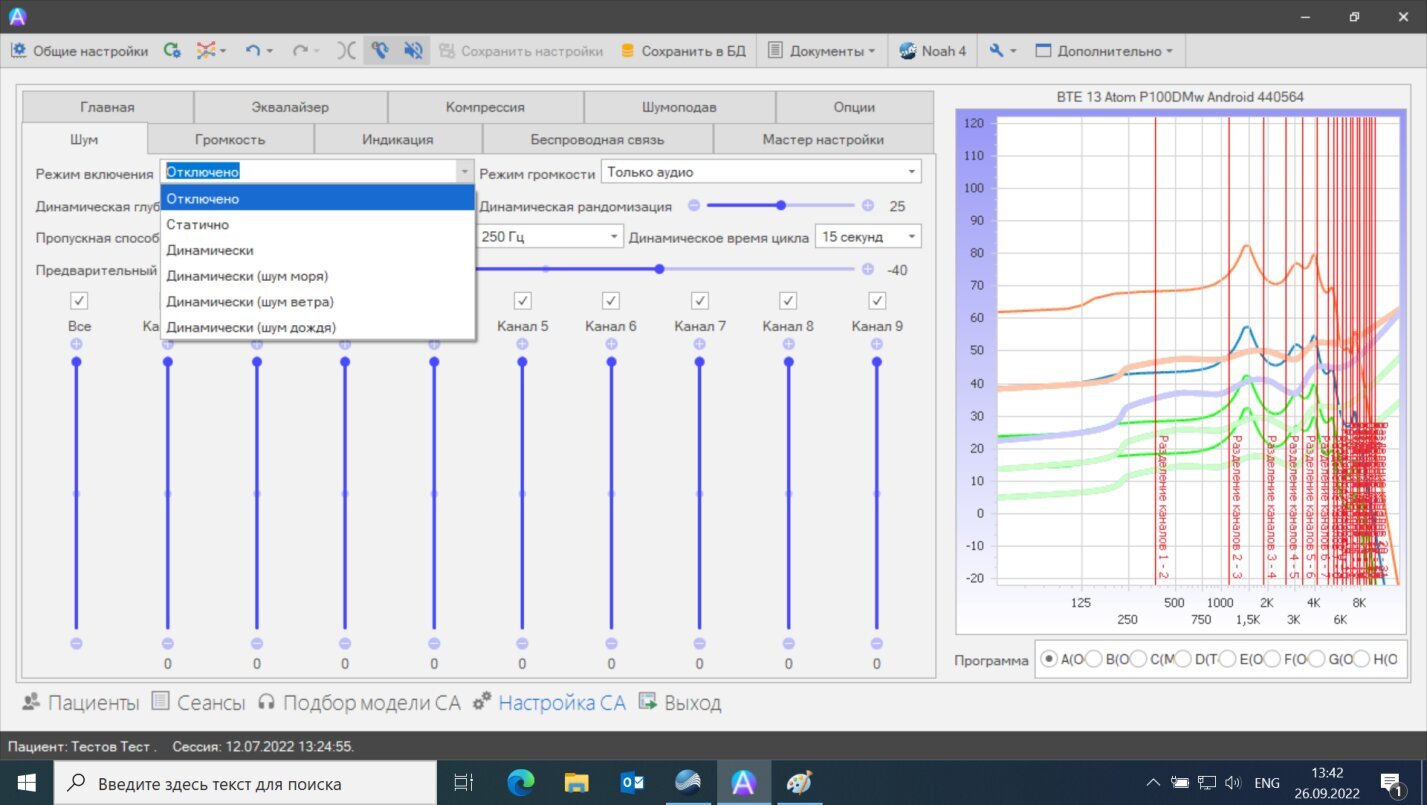The image size is (1427, 805).
Task: Click the undo arrow icon
Action: tap(253, 51)
